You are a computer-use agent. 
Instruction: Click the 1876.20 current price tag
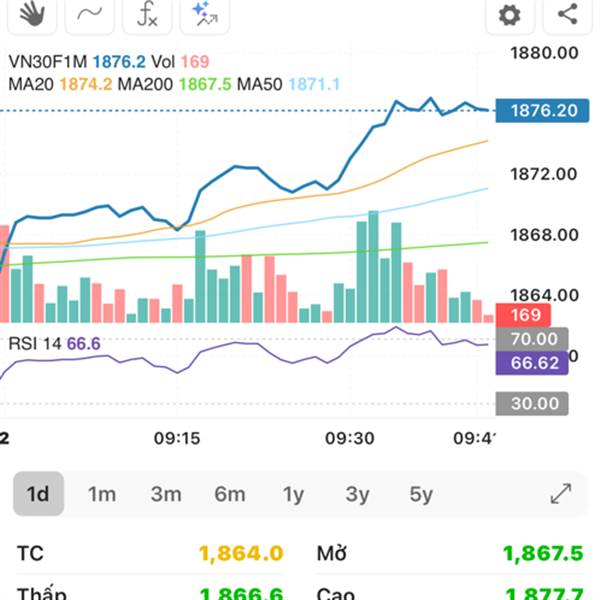[x=542, y=111]
